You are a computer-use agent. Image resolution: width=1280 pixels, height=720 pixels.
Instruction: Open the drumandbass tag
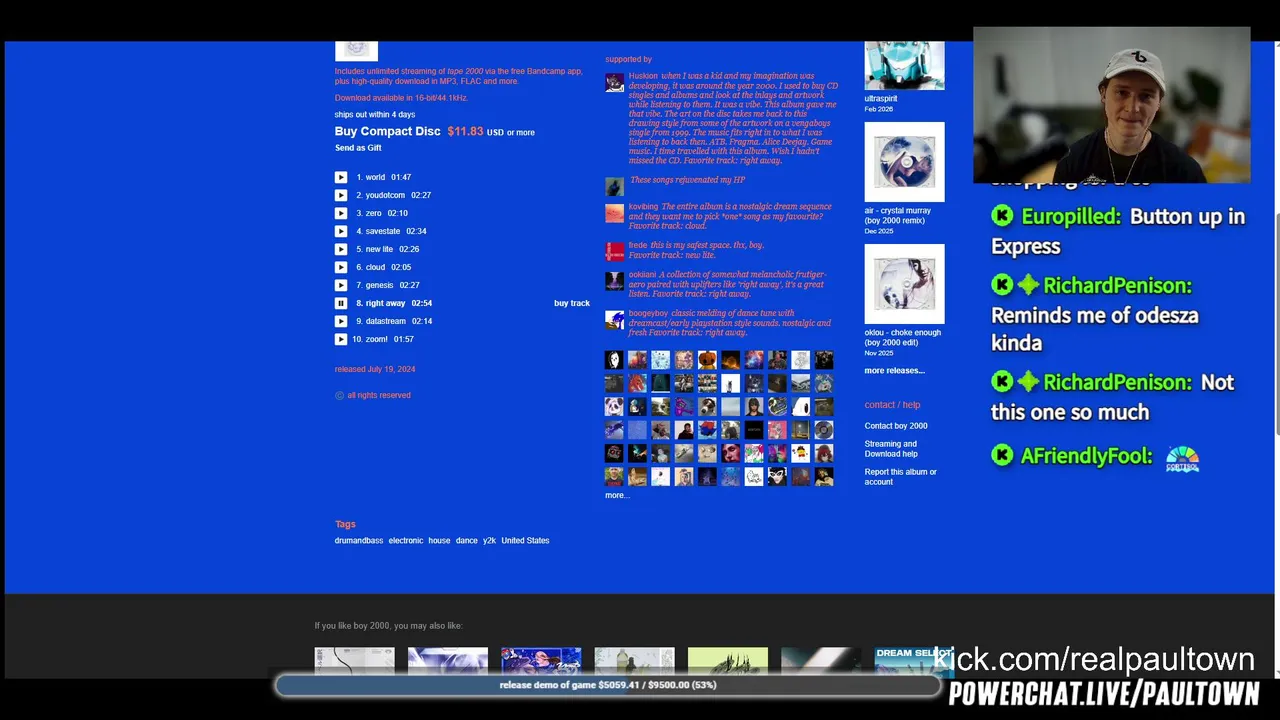coord(359,540)
